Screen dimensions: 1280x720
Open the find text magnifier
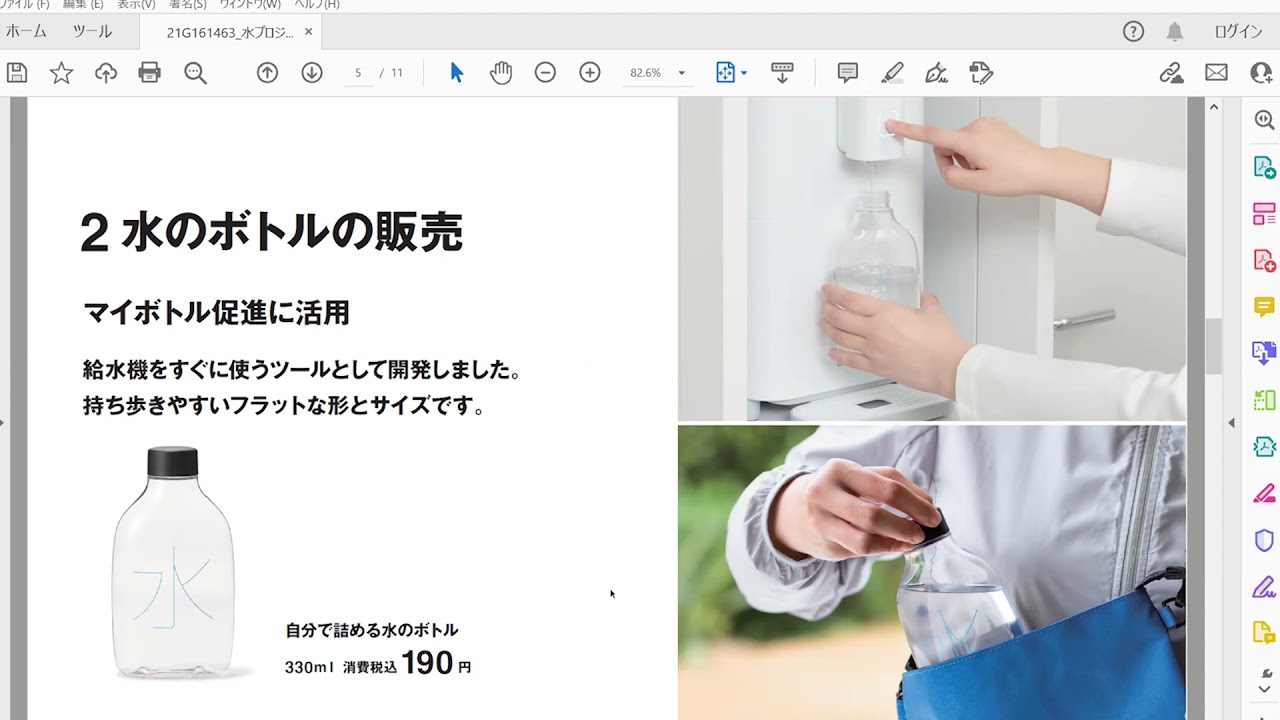195,73
